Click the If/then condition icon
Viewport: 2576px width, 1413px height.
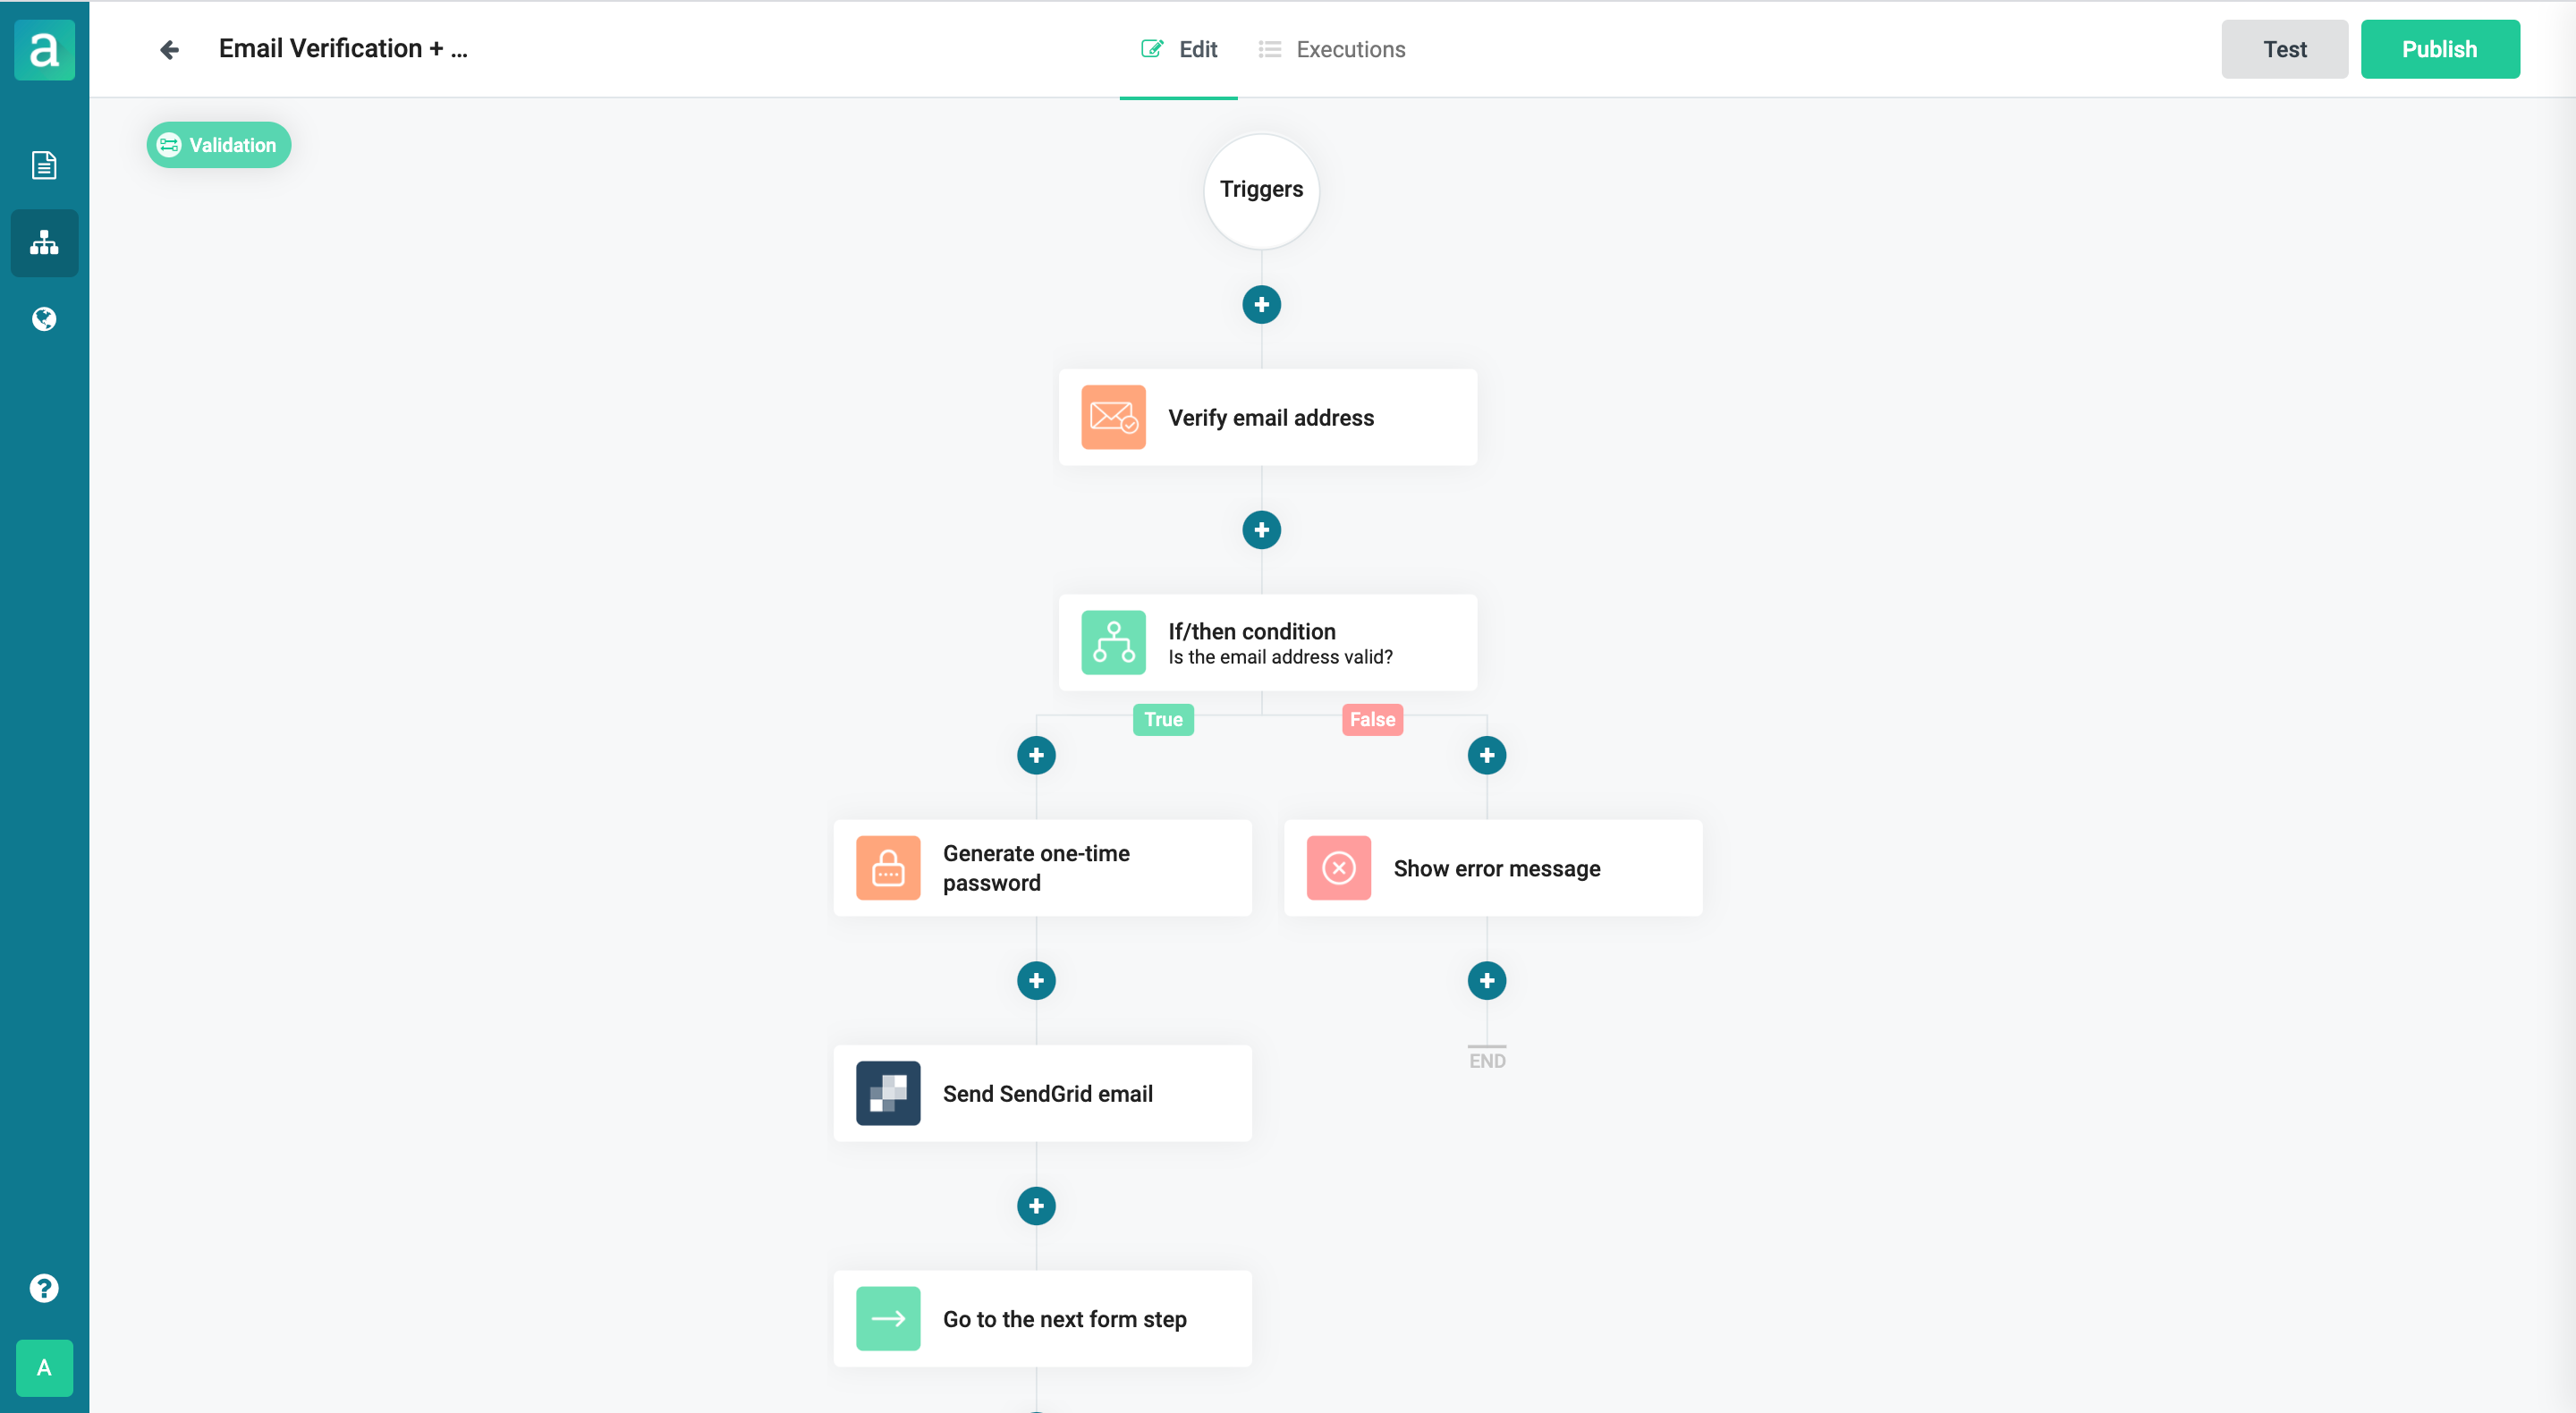[1114, 642]
